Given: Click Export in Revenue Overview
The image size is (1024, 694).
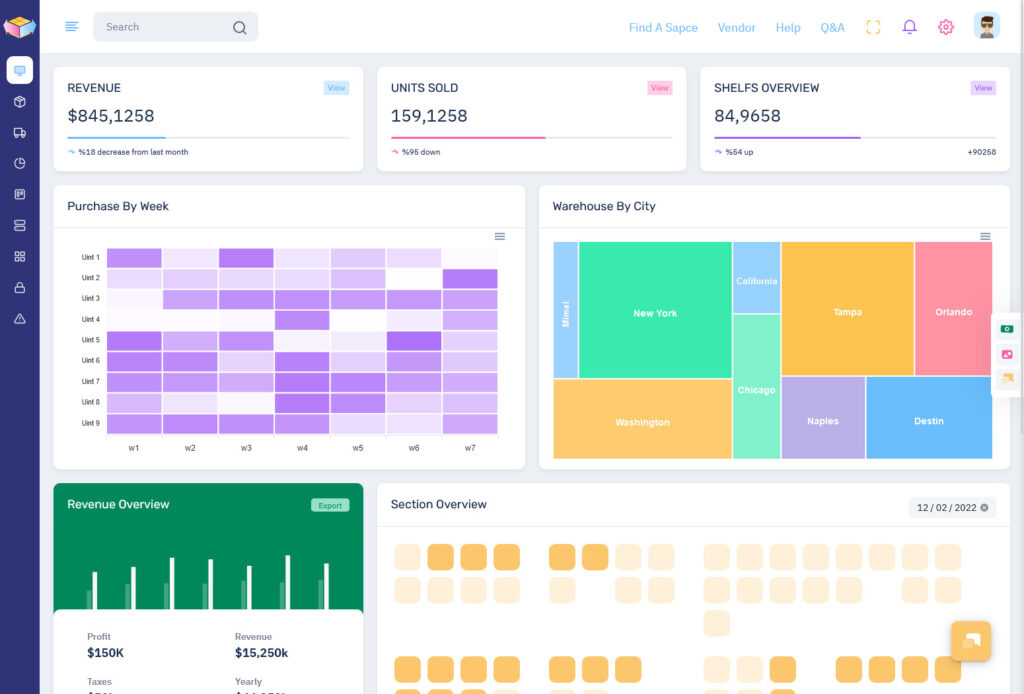Looking at the screenshot, I should pos(330,505).
